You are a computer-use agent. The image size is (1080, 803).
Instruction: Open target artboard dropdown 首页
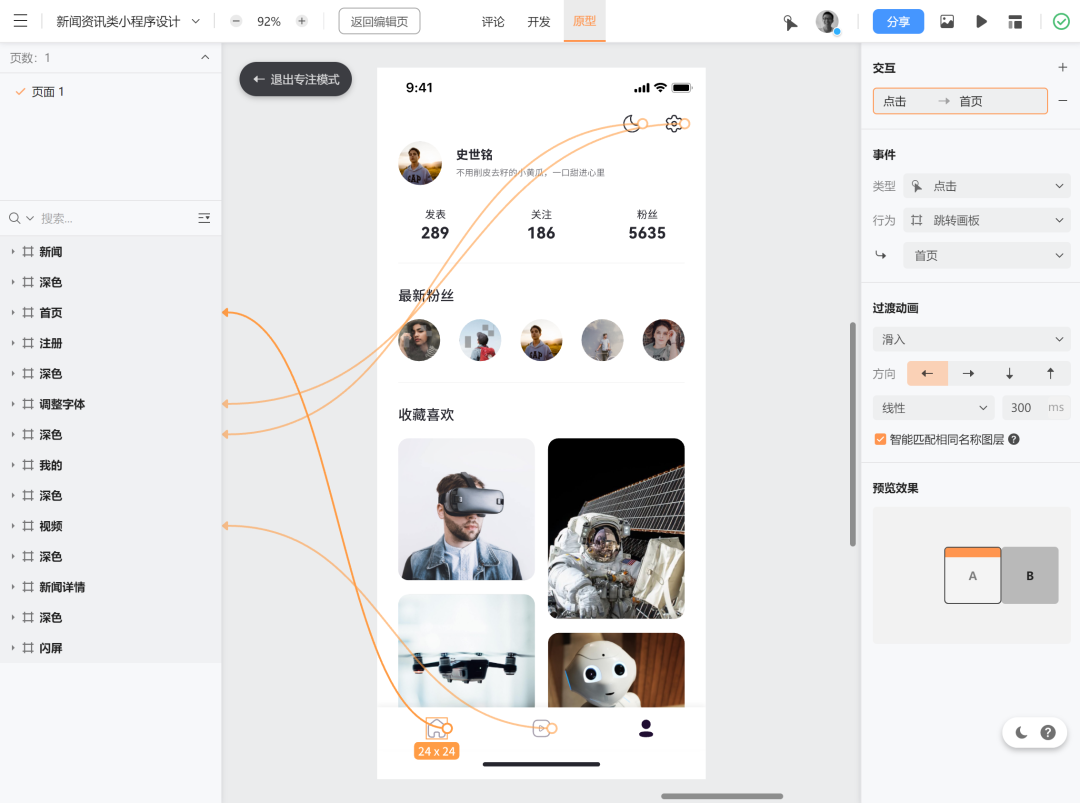(x=986, y=256)
